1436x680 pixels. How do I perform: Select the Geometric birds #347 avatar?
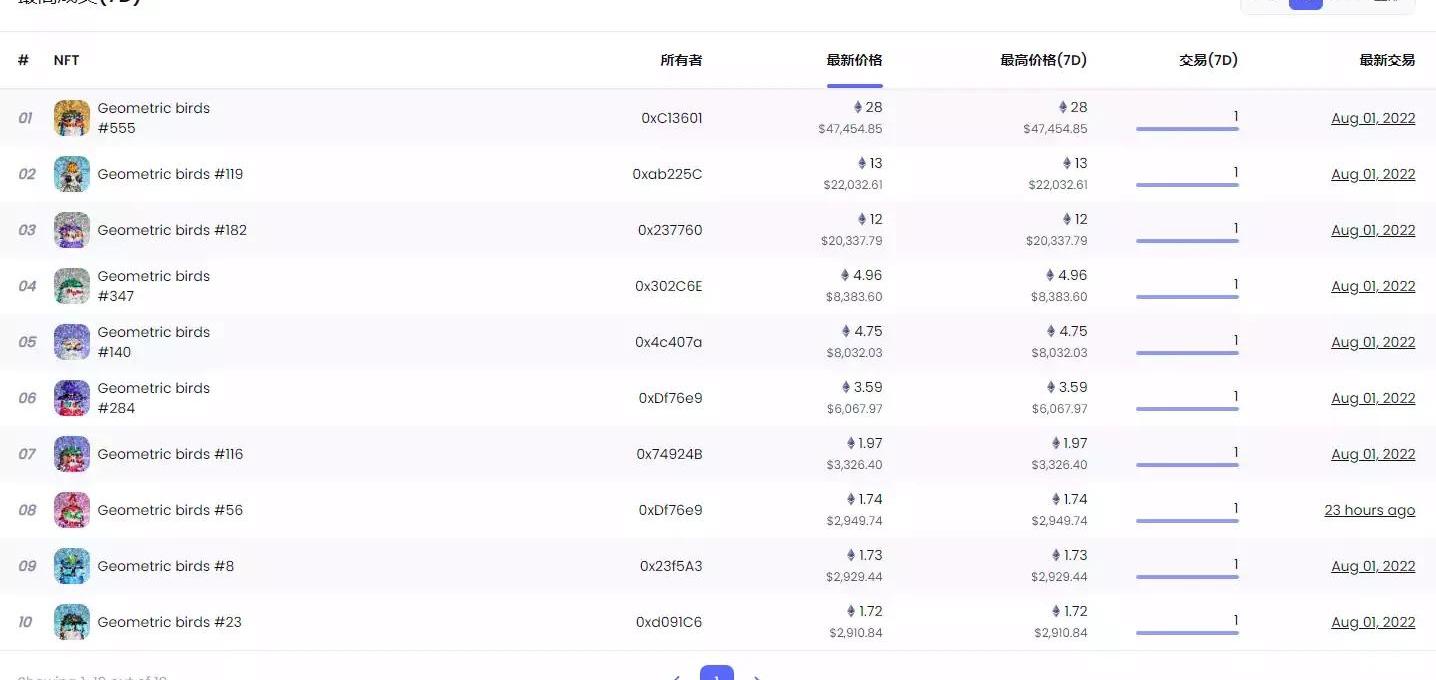[x=72, y=286]
